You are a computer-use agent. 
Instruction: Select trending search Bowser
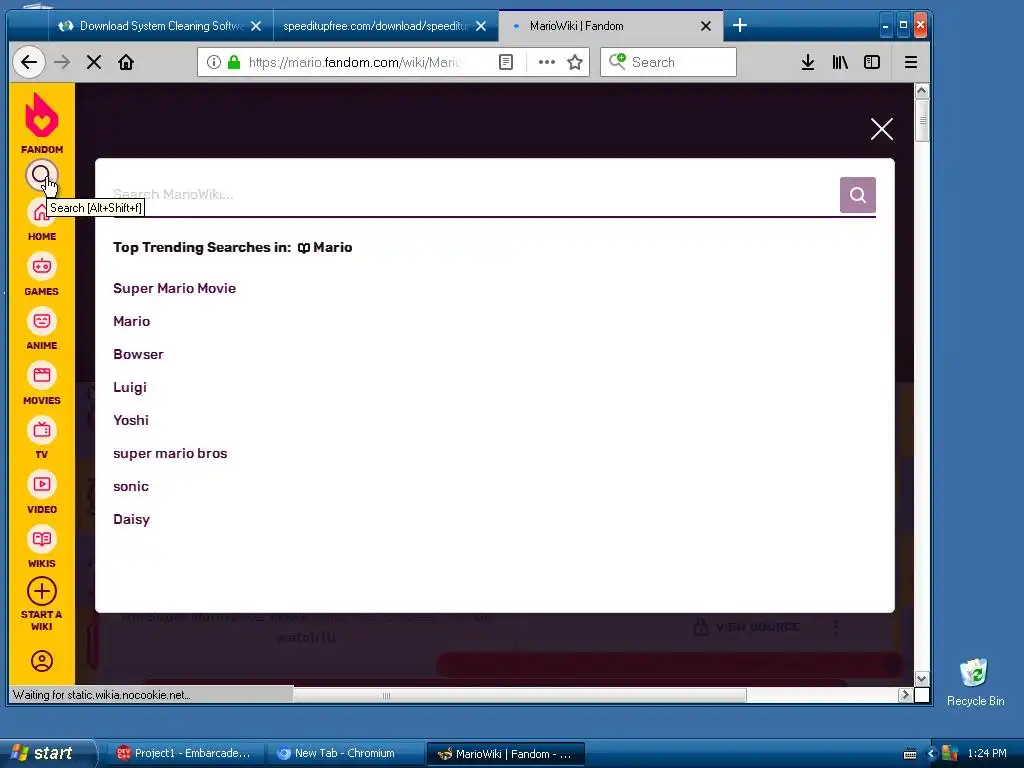(x=138, y=354)
